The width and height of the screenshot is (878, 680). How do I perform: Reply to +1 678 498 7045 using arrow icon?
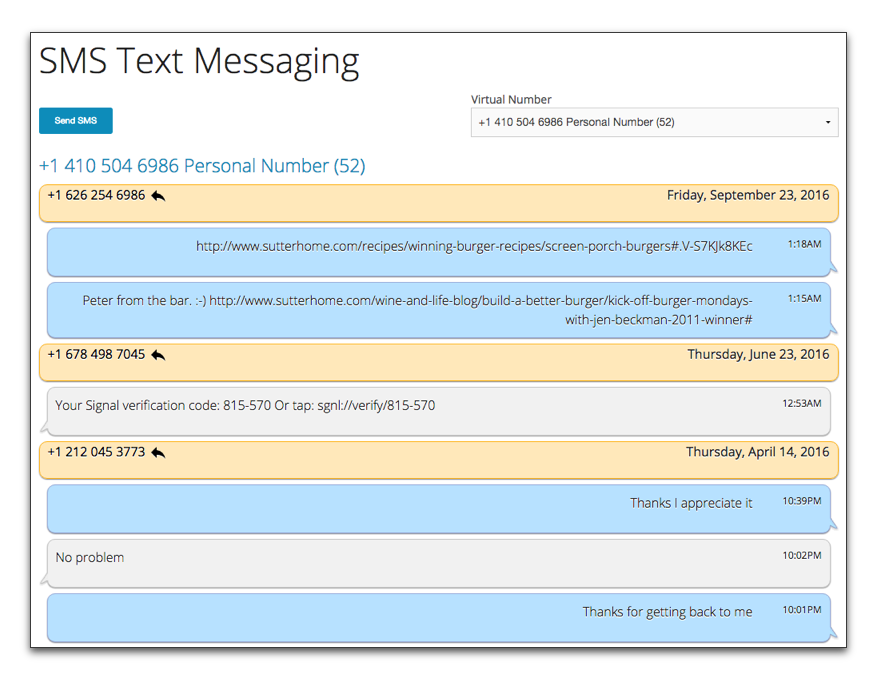click(158, 355)
